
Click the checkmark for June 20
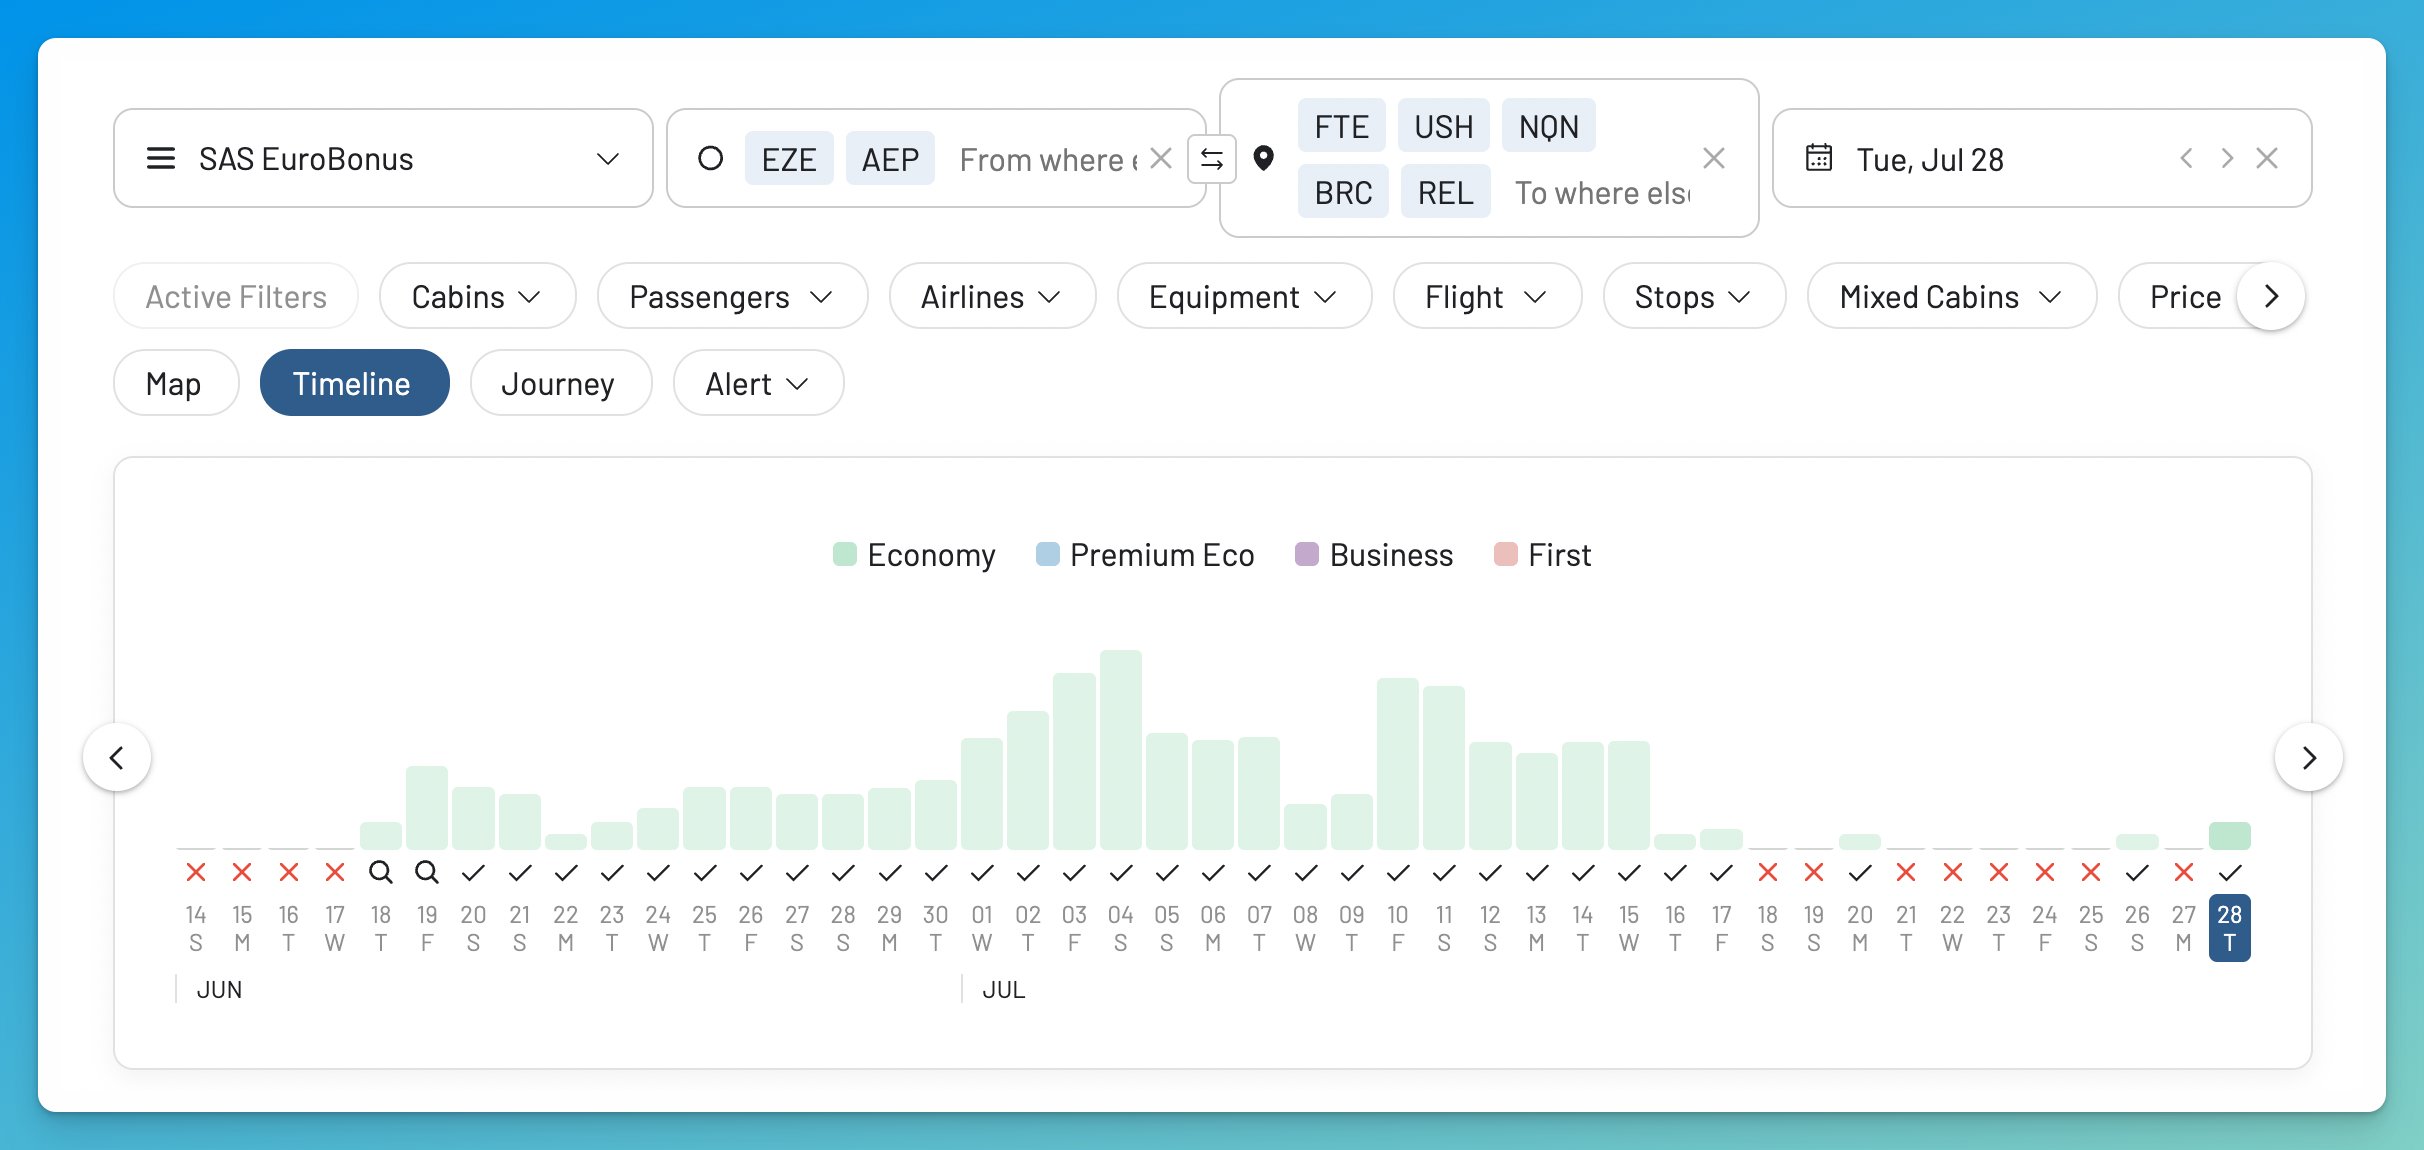[x=473, y=873]
